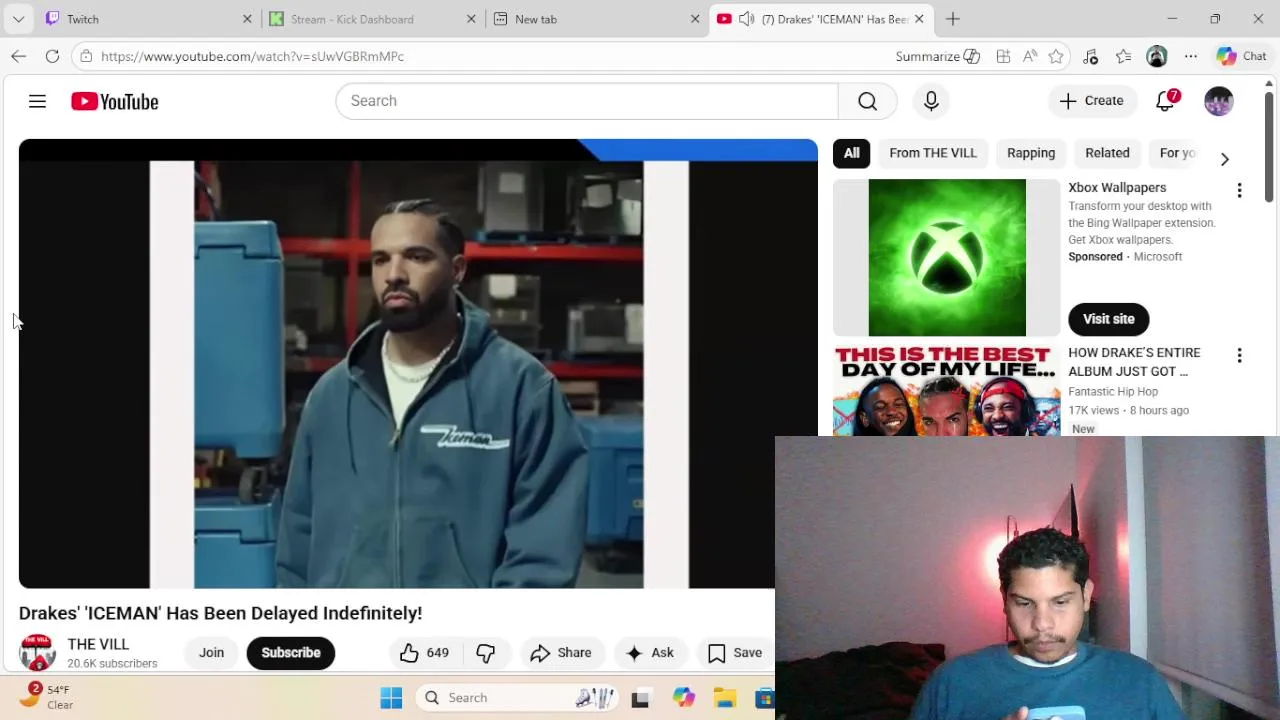Image resolution: width=1280 pixels, height=720 pixels.
Task: Open Copilot Chat in the Edge toolbar
Action: click(x=1242, y=56)
